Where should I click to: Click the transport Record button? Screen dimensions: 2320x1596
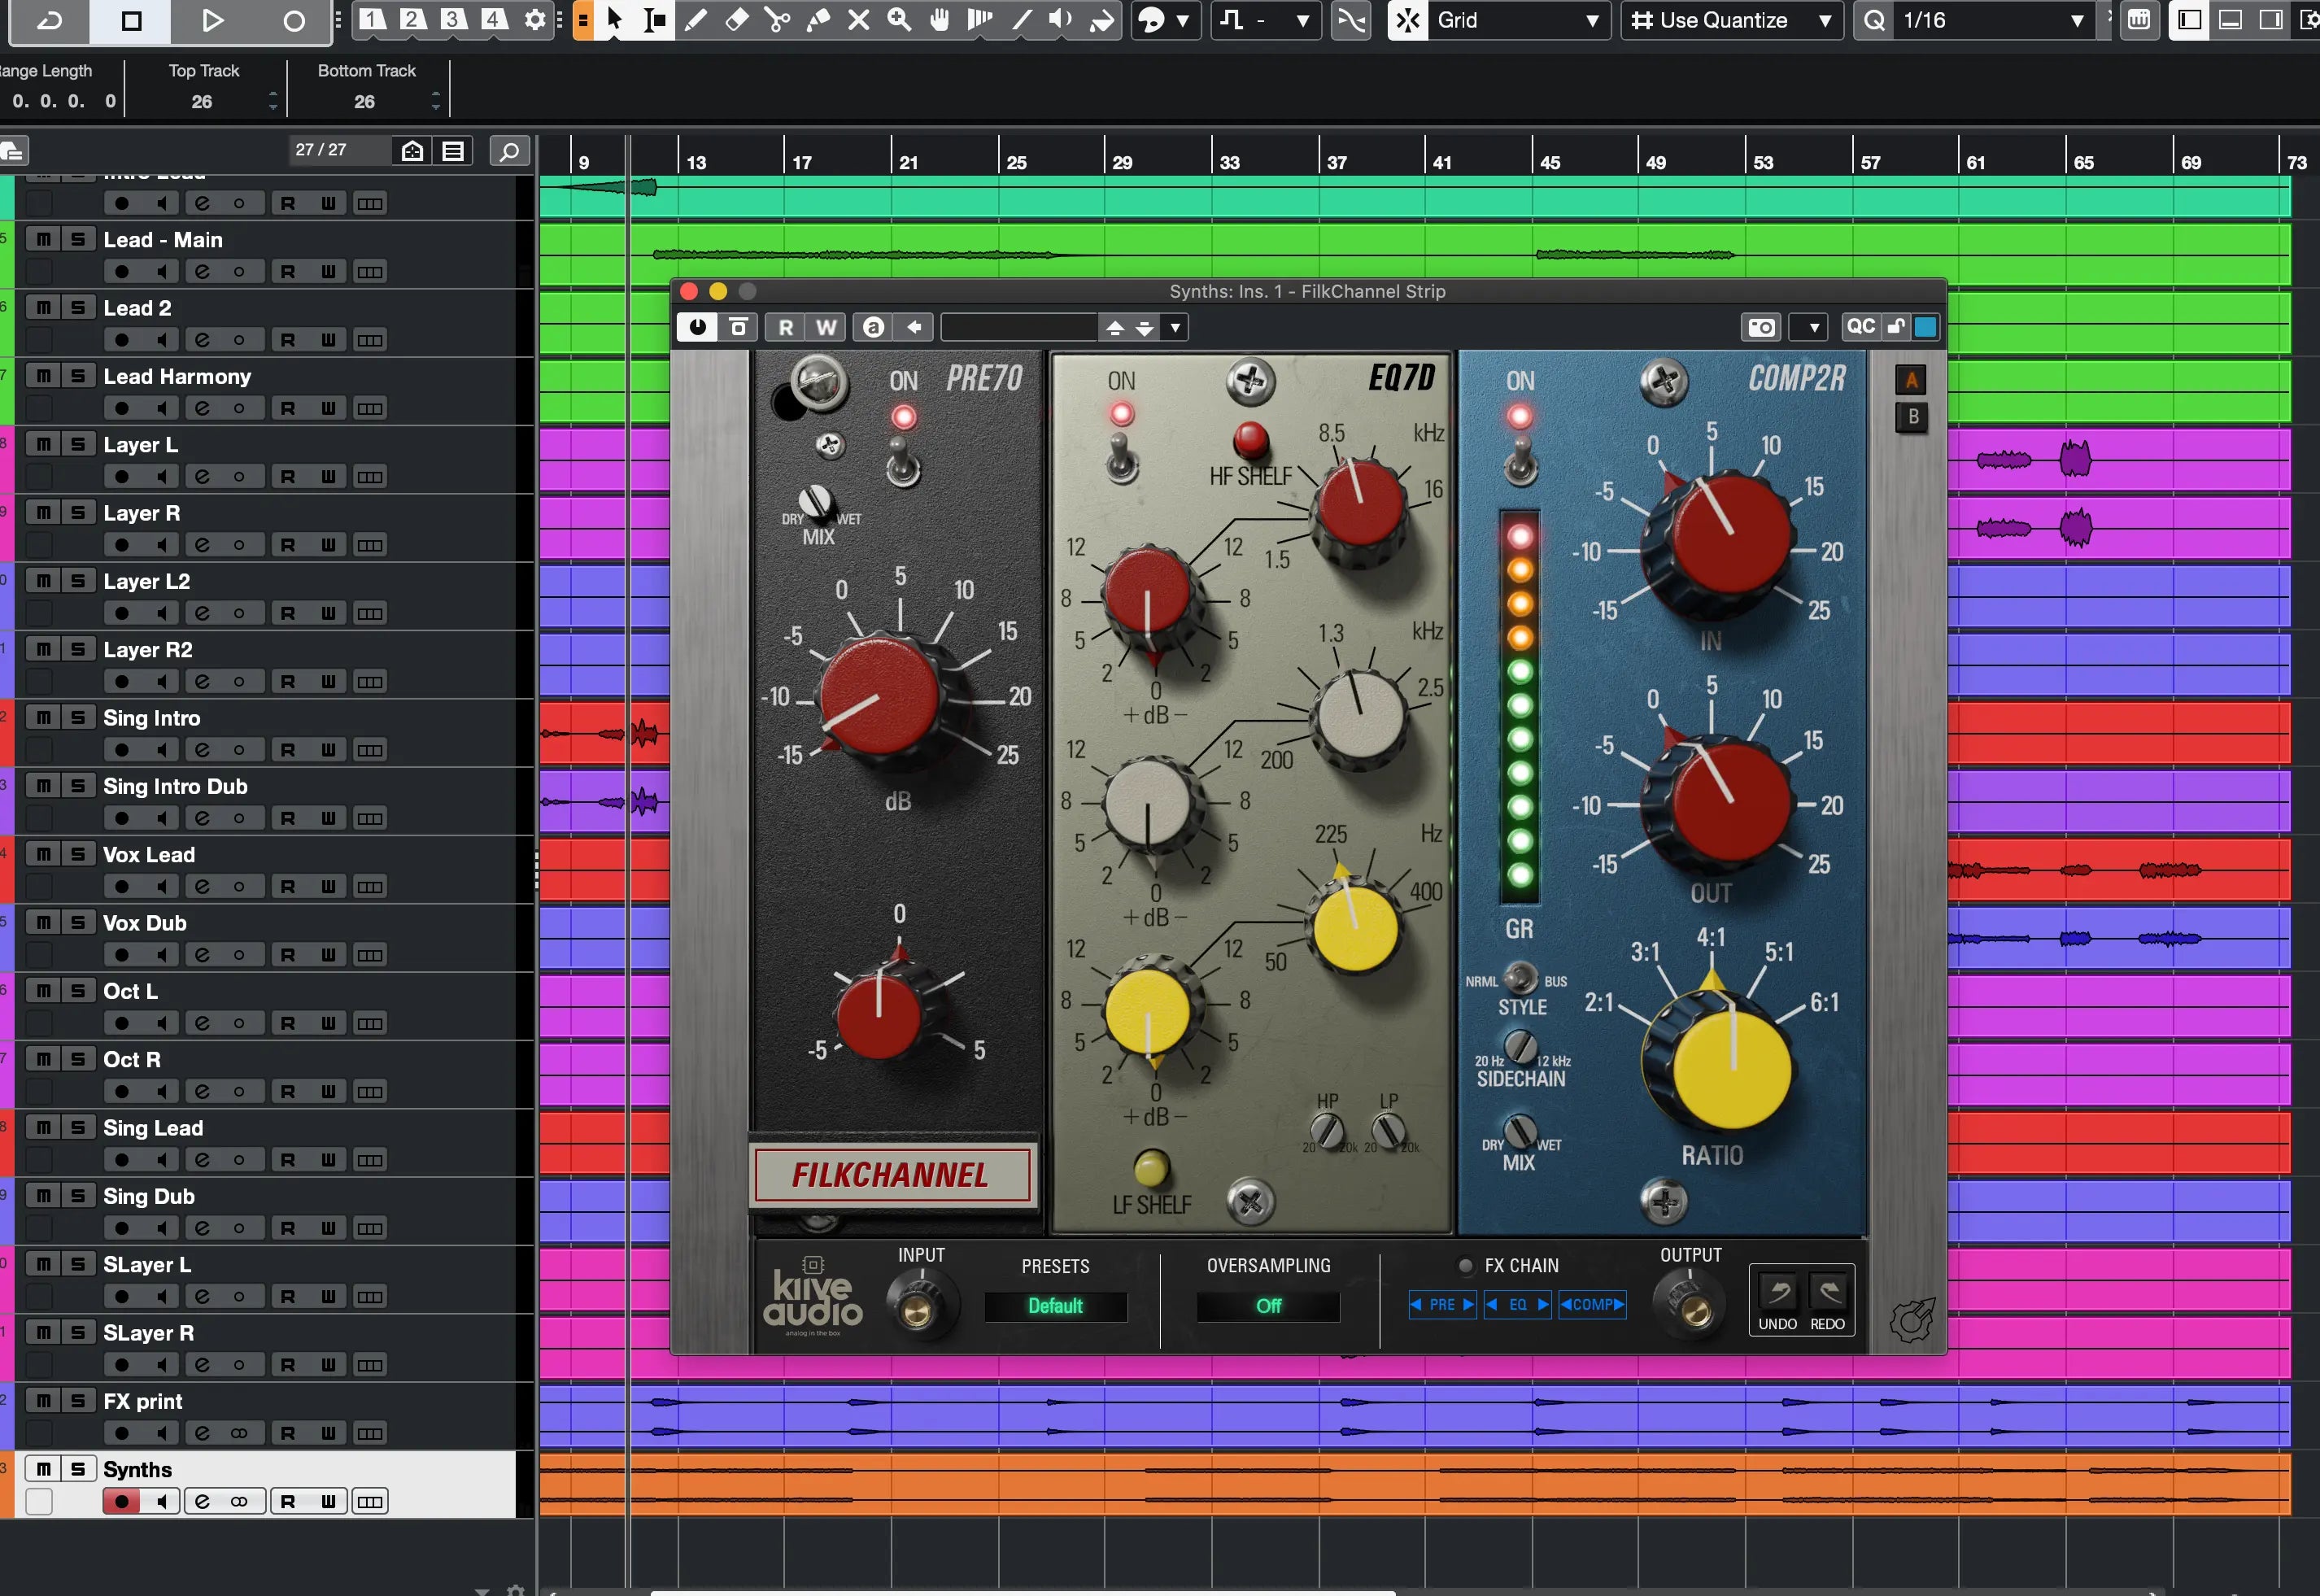[293, 20]
